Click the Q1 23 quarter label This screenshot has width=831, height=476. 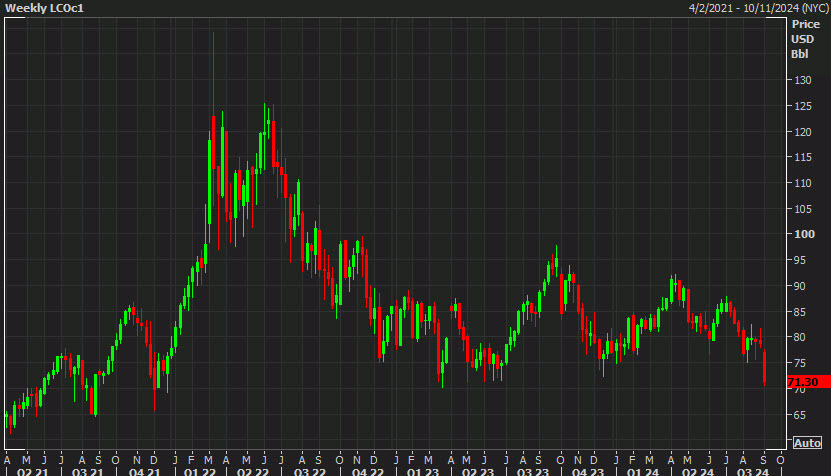(422, 471)
